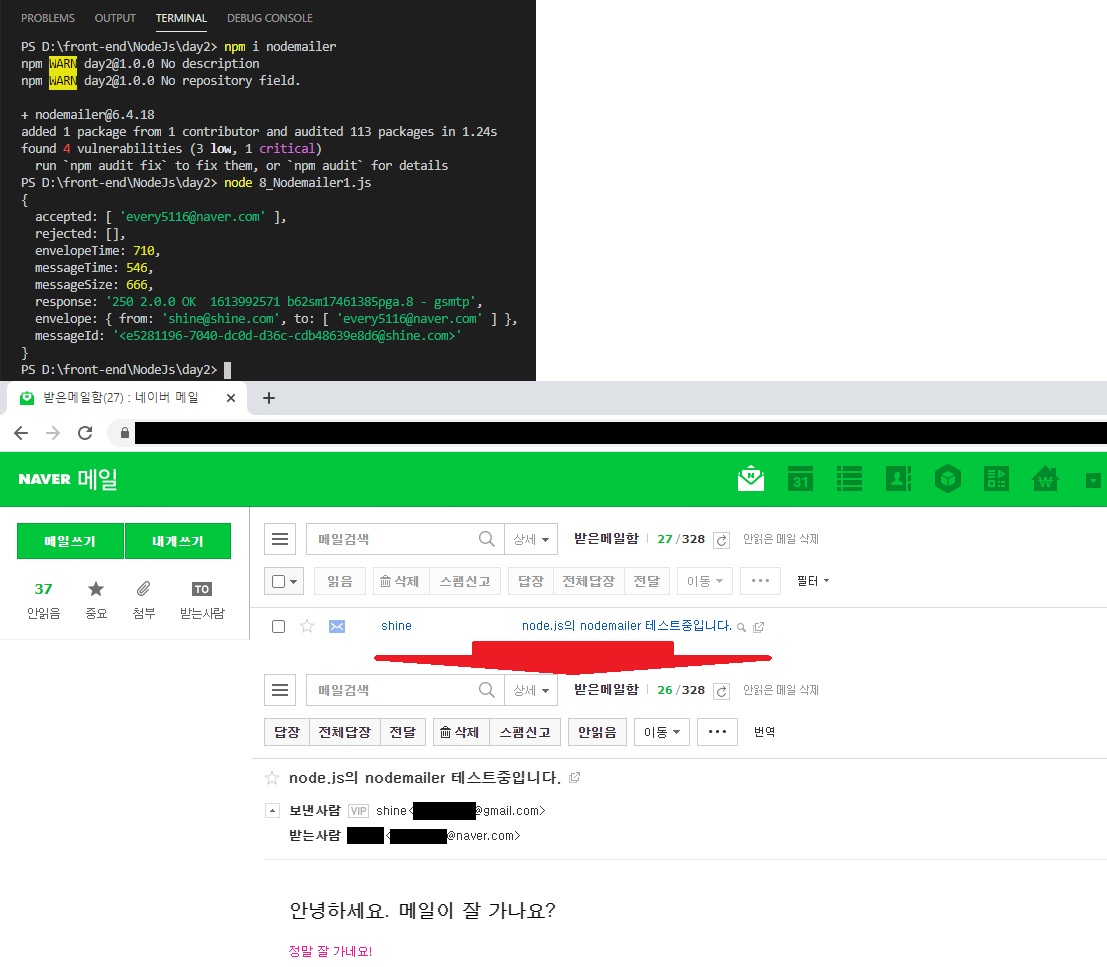Click sender name shine in mail list
This screenshot has width=1107, height=967.
point(396,626)
